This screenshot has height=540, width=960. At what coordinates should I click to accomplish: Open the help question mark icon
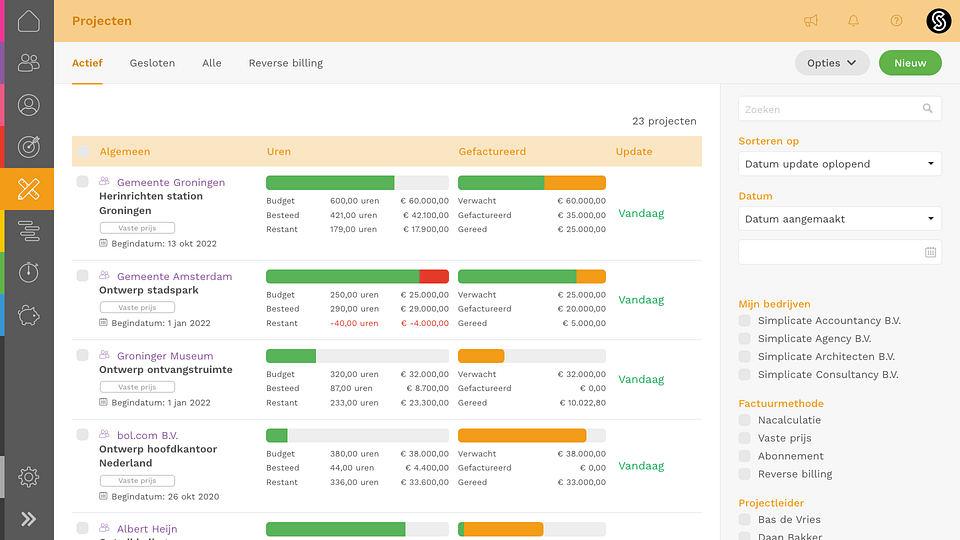(896, 21)
